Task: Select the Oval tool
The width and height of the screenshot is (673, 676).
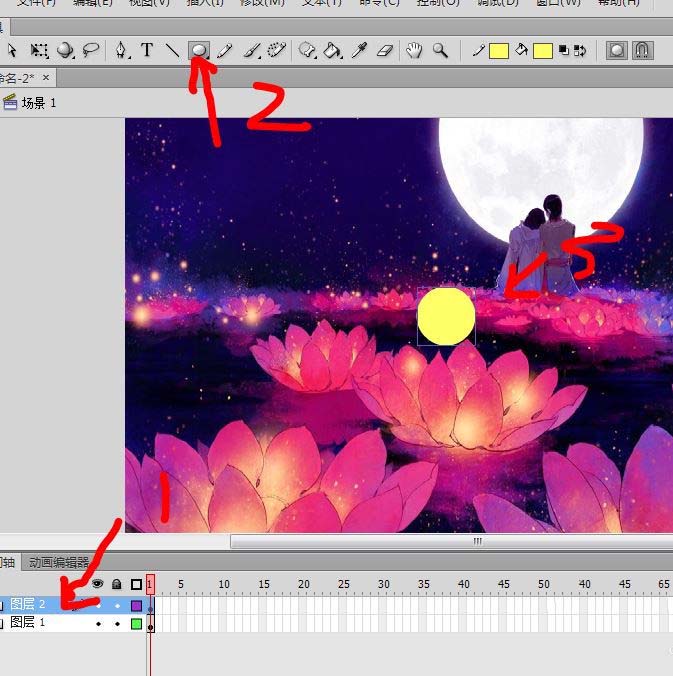Action: [199, 50]
